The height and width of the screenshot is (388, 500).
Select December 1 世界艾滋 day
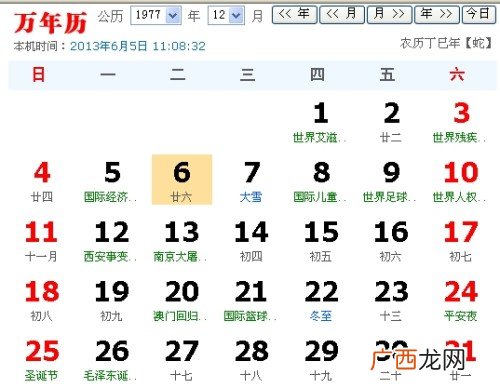321,123
